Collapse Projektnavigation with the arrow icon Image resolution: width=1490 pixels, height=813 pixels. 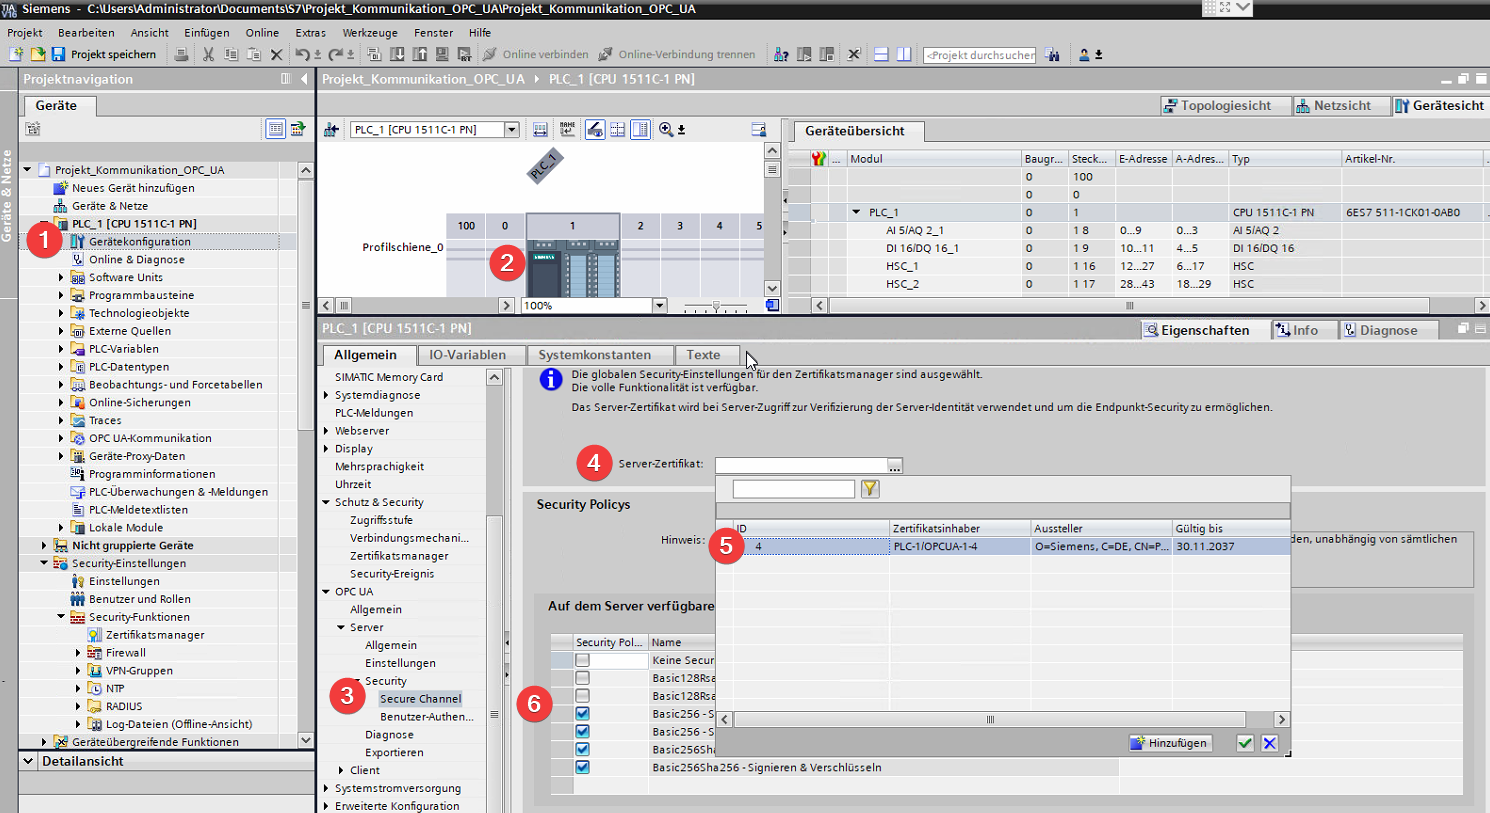(x=304, y=78)
